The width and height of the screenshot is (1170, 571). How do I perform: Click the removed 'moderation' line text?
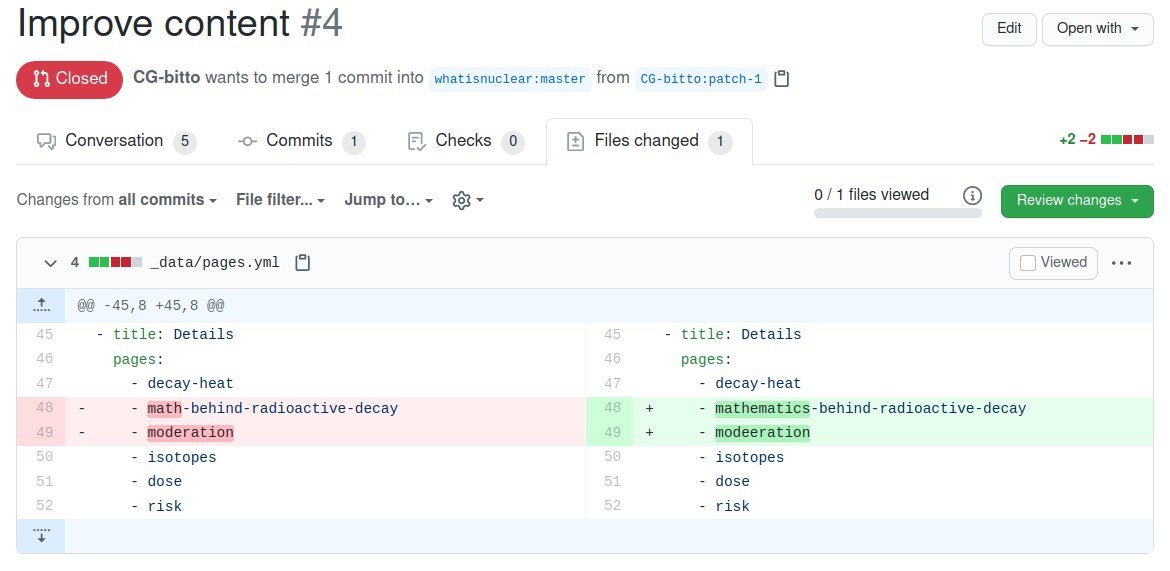(190, 433)
